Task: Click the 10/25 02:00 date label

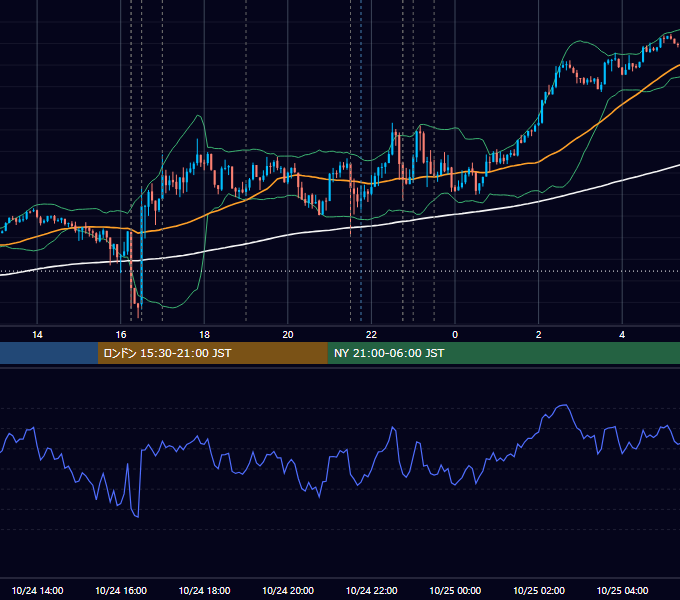Action: pos(539,590)
